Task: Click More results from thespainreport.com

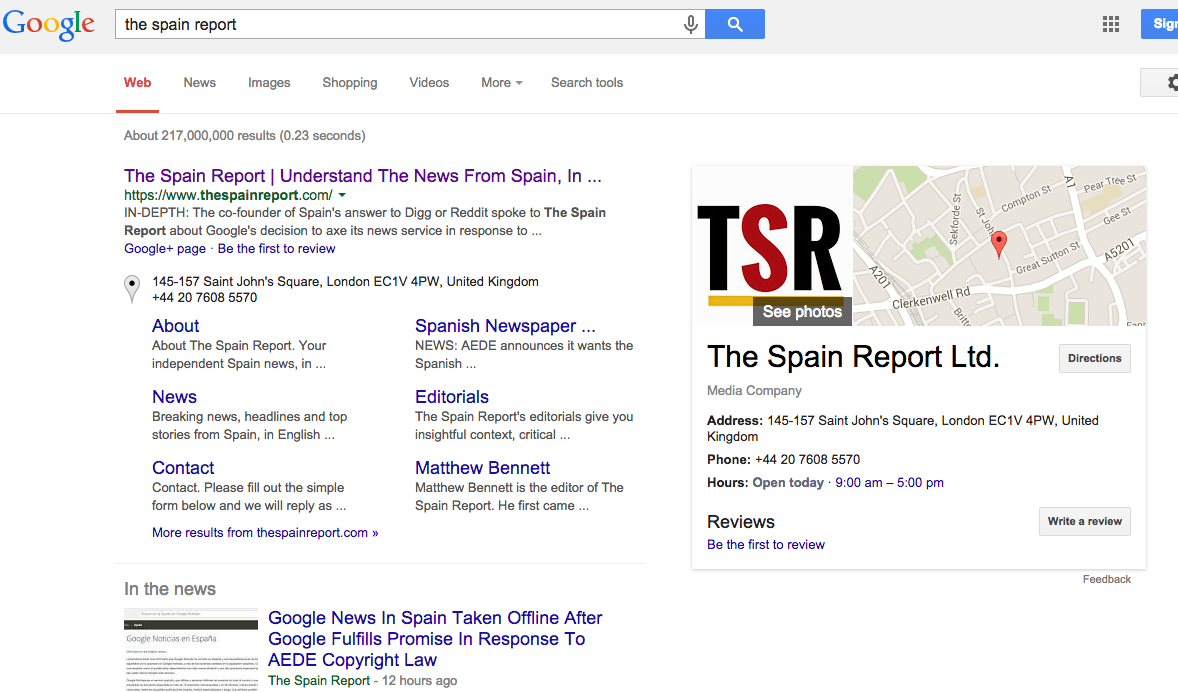Action: click(x=265, y=533)
